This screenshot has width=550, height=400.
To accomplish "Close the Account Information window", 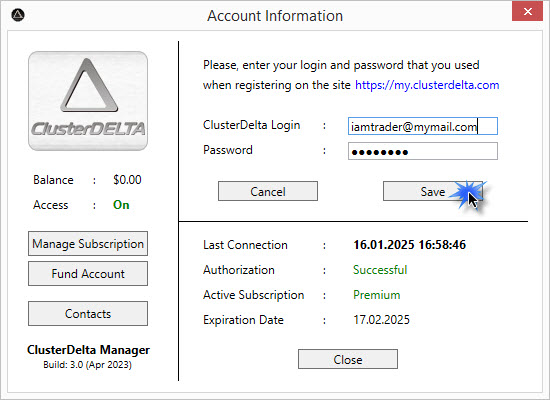I will pos(527,12).
